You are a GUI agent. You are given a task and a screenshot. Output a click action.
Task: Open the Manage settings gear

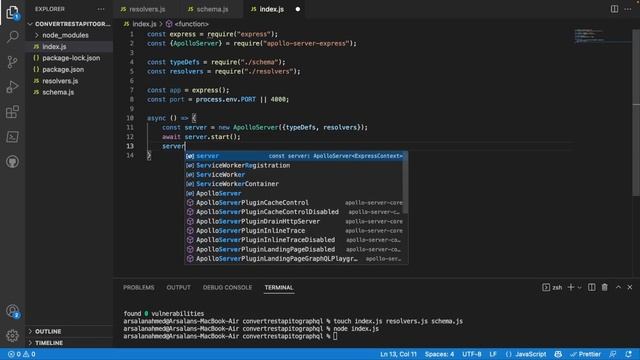pyautogui.click(x=13, y=336)
